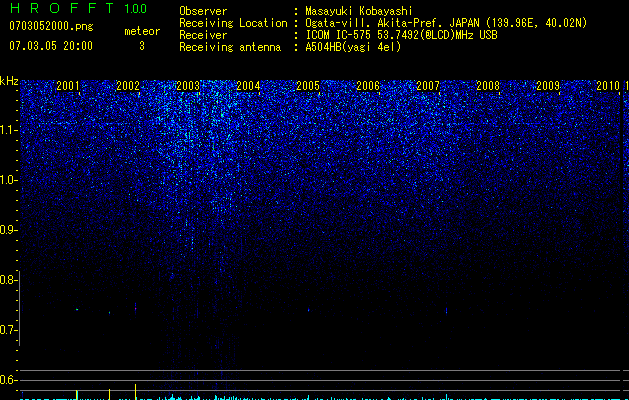Screen dimensions: 629x400
Task: Click antenna value A504HB(yagi 4el)
Action: [x=353, y=47]
